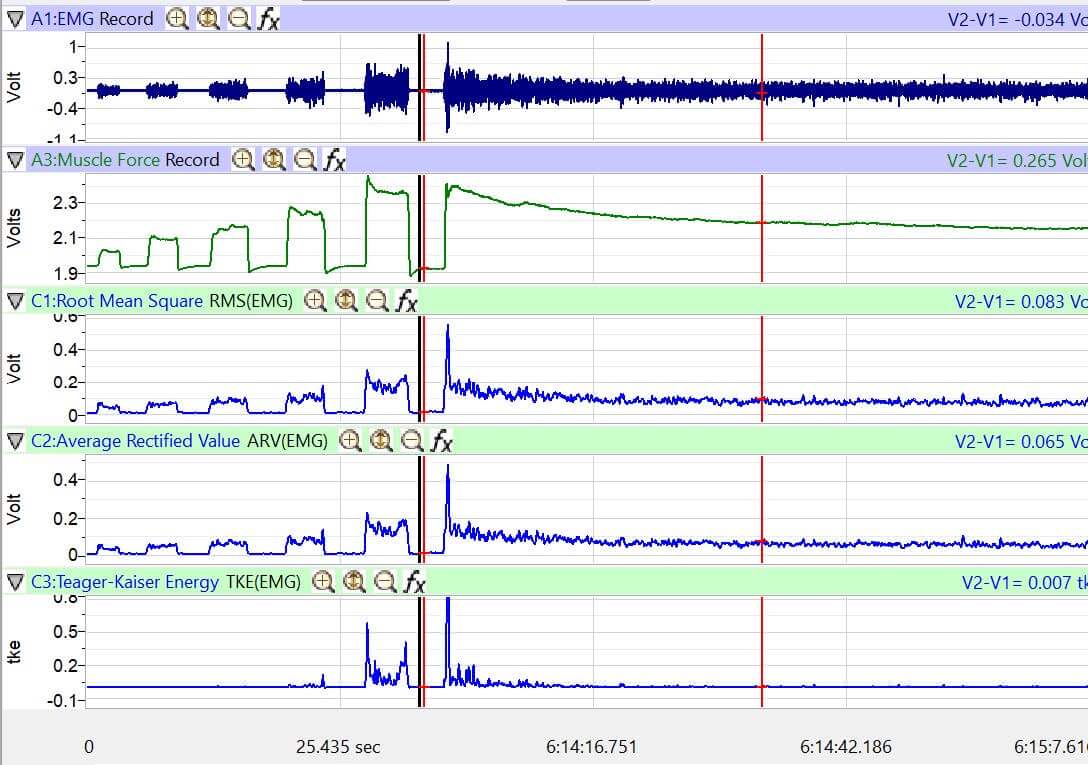Zoom in on the Teager-Kaiser Energy channel

click(321, 582)
